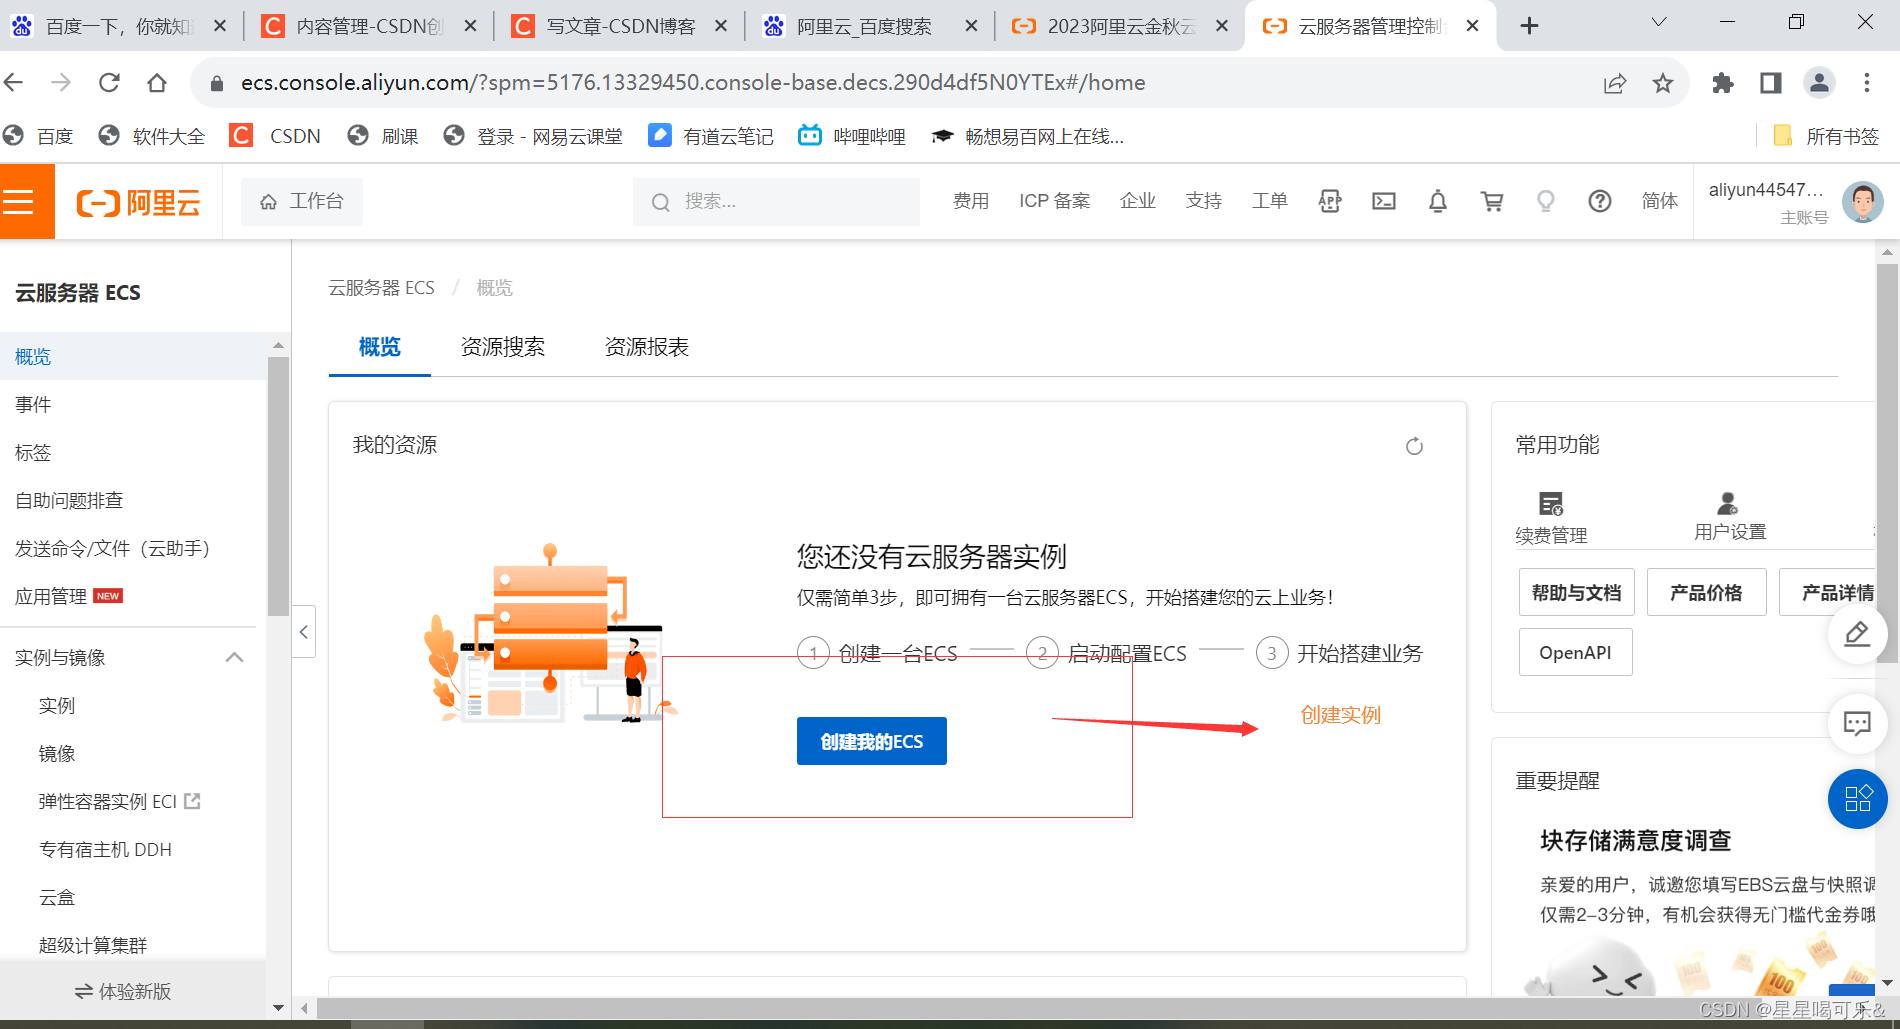Viewport: 1900px width, 1029px height.
Task: Click 体验新版 at sidebar bottom
Action: tap(123, 991)
